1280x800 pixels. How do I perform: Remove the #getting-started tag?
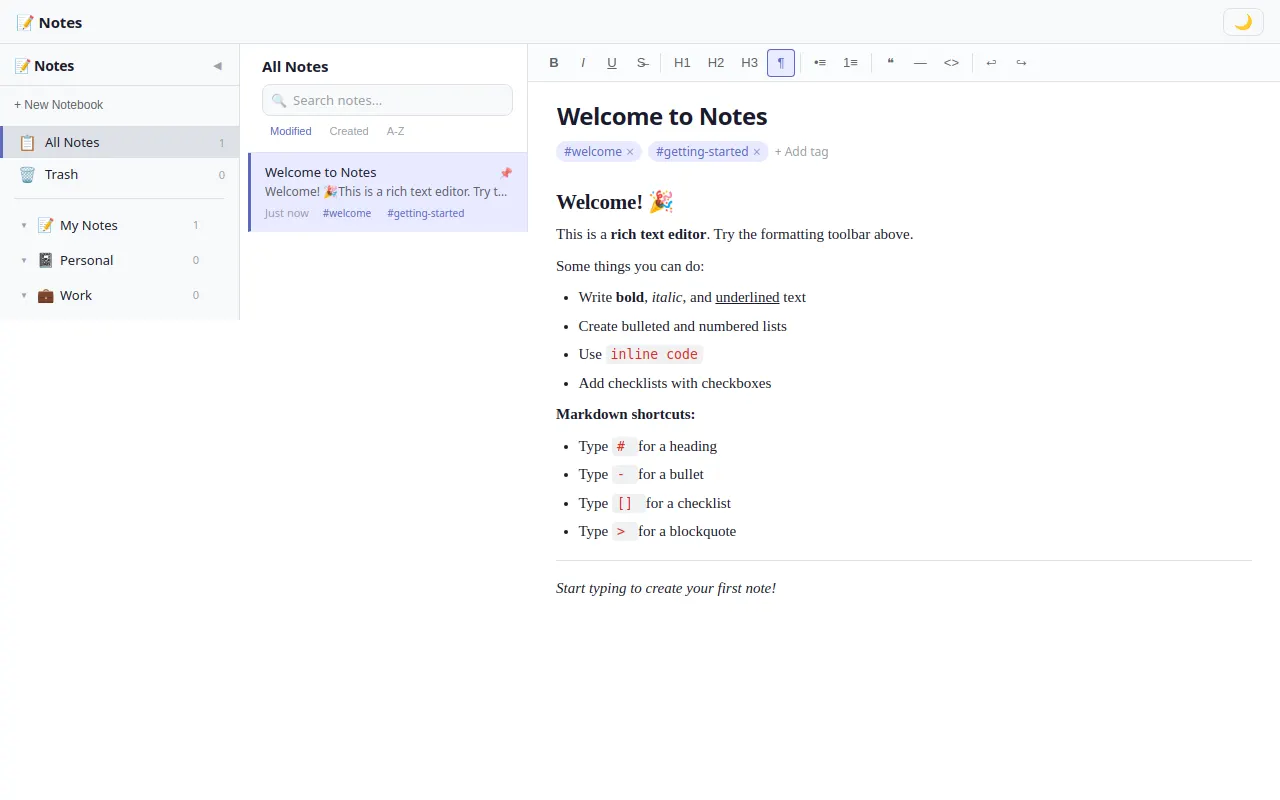pos(757,152)
